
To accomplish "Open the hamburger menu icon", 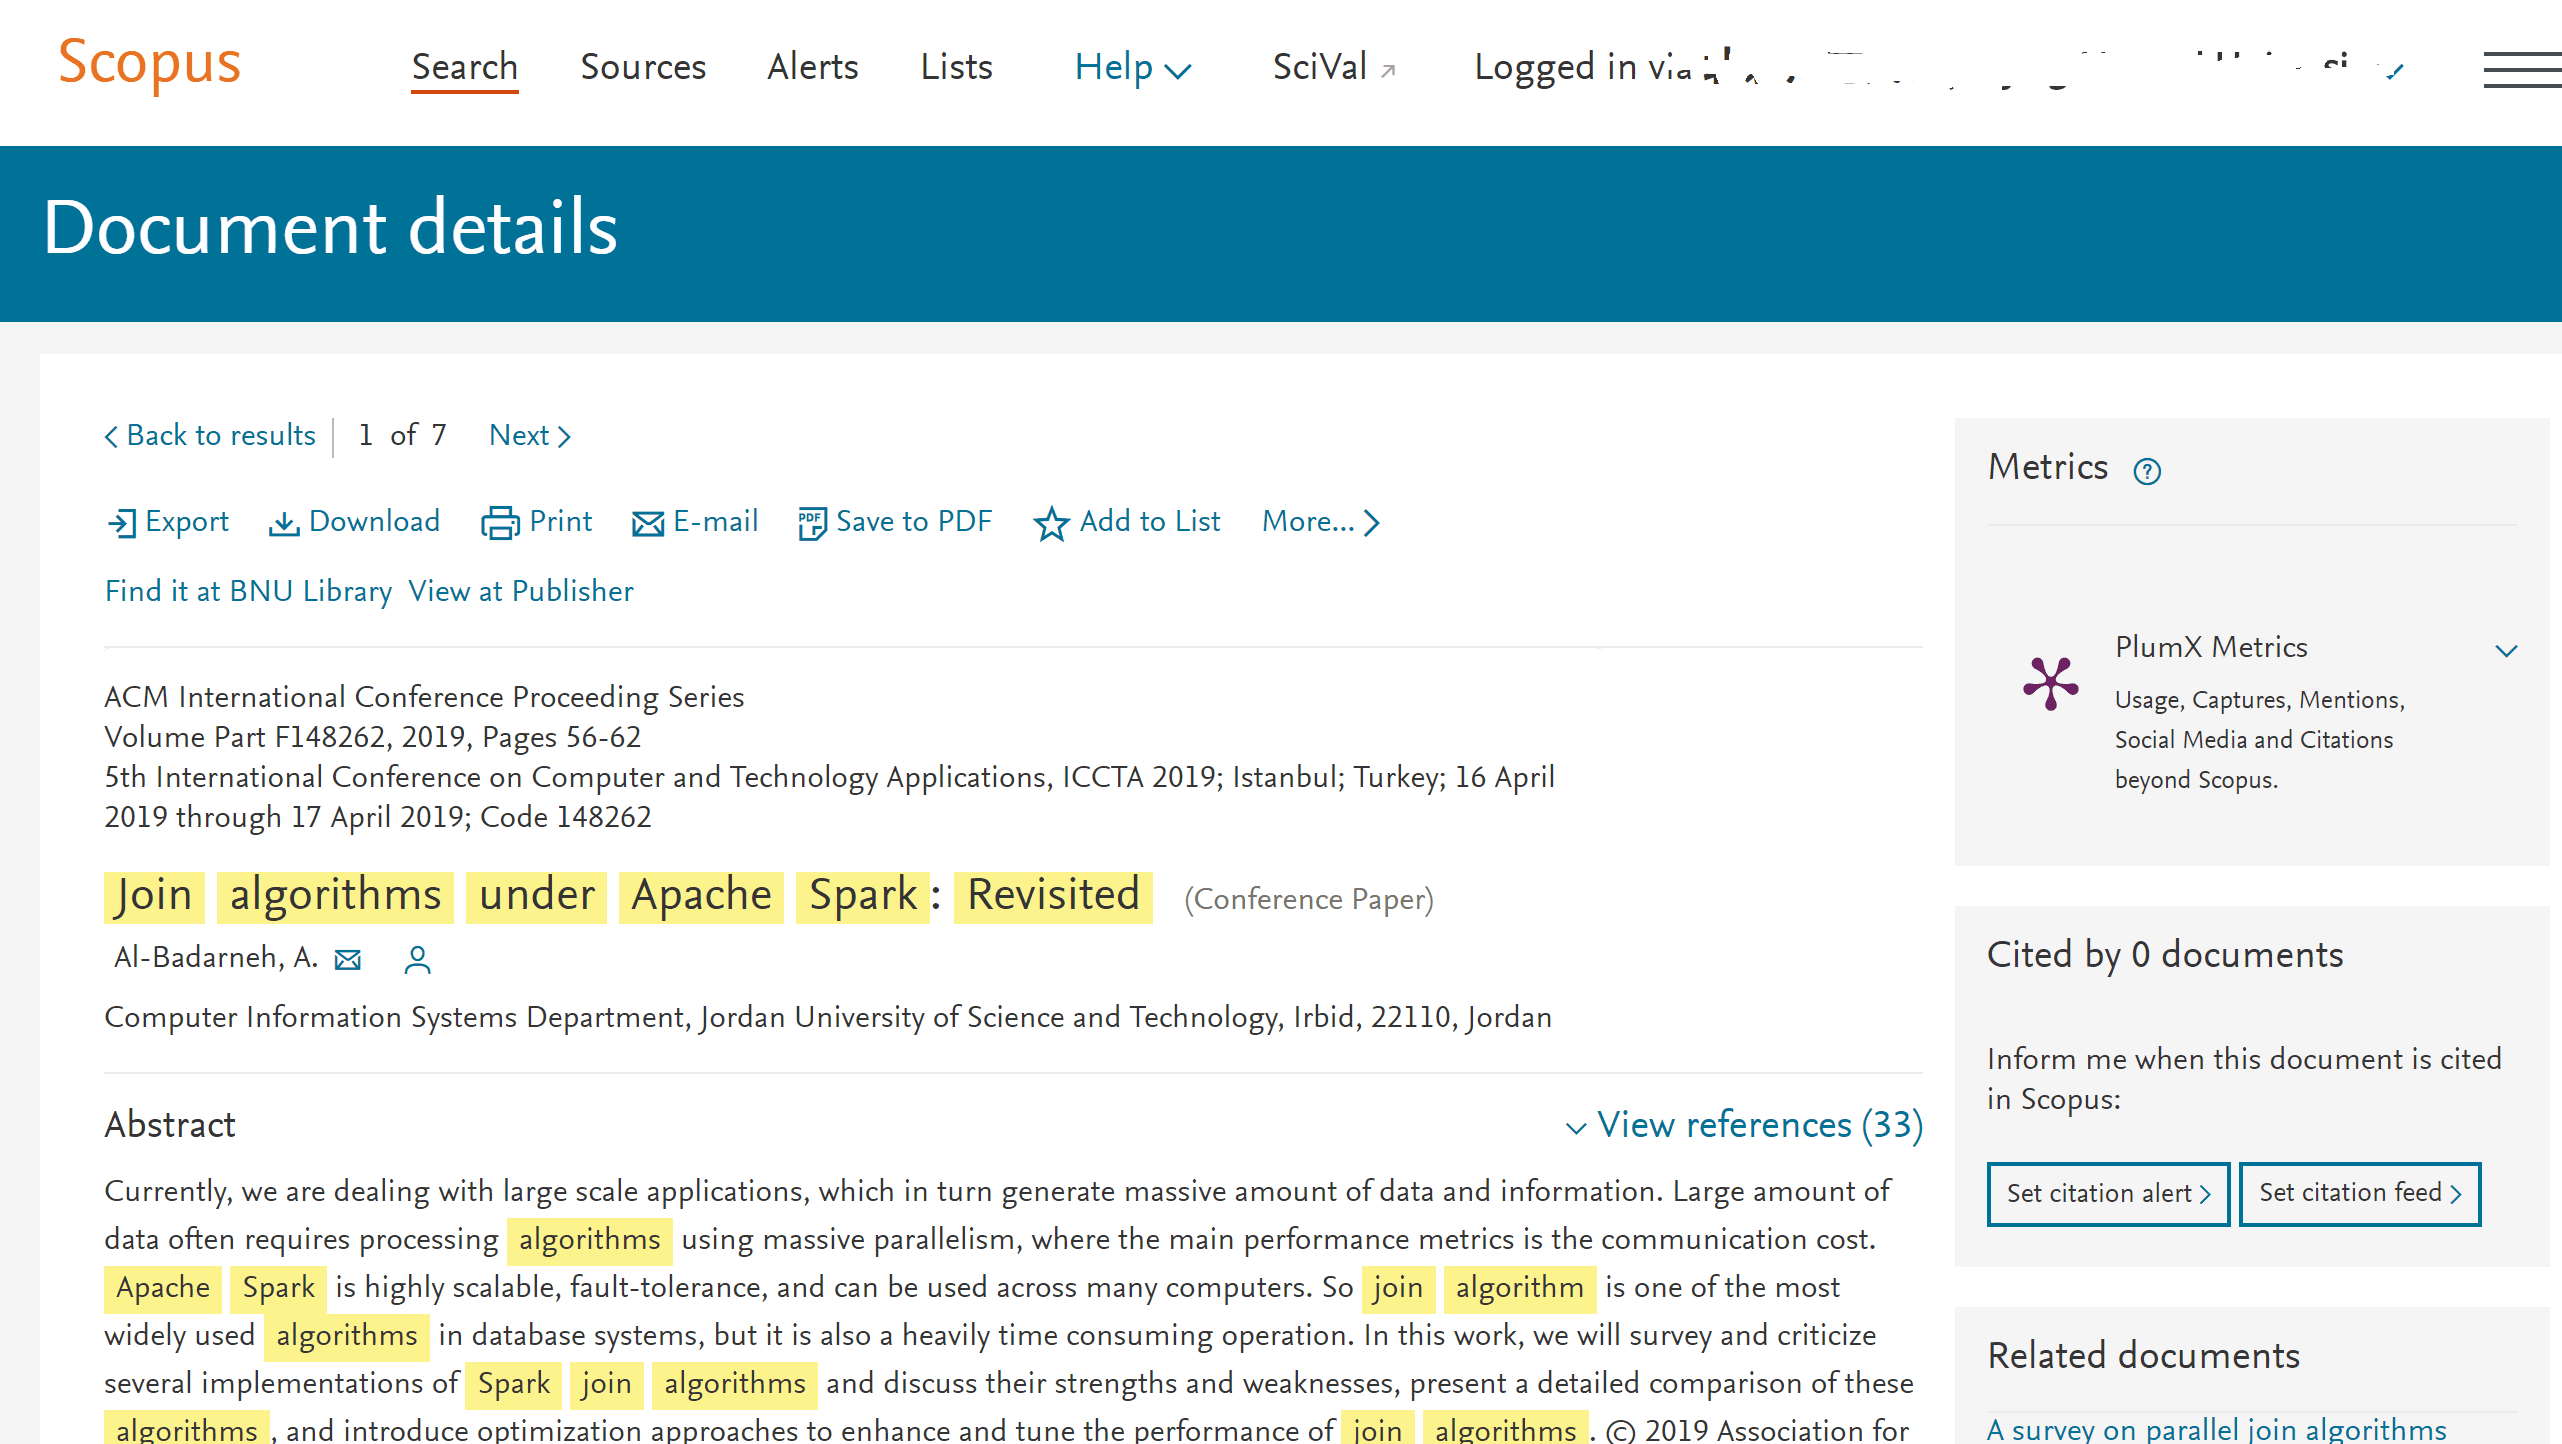I will (x=2520, y=70).
